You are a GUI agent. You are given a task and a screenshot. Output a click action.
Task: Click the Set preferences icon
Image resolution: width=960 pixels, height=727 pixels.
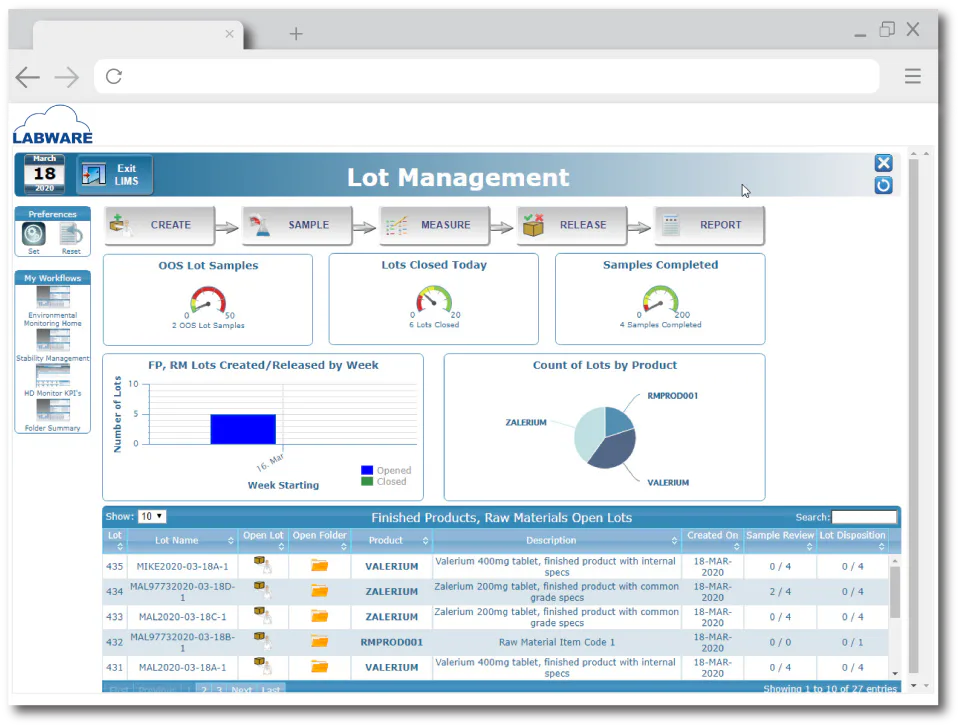pos(33,231)
